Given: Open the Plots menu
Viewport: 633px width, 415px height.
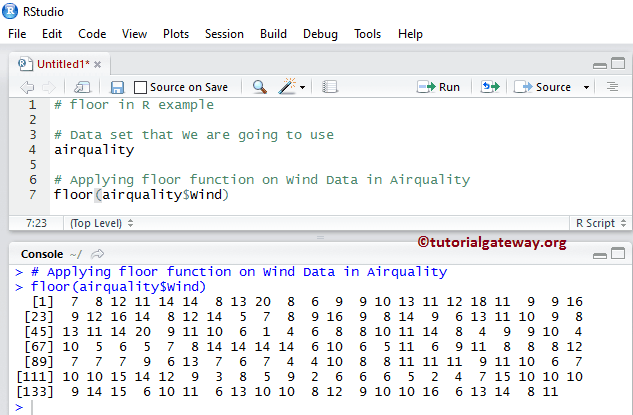Looking at the screenshot, I should pos(176,34).
